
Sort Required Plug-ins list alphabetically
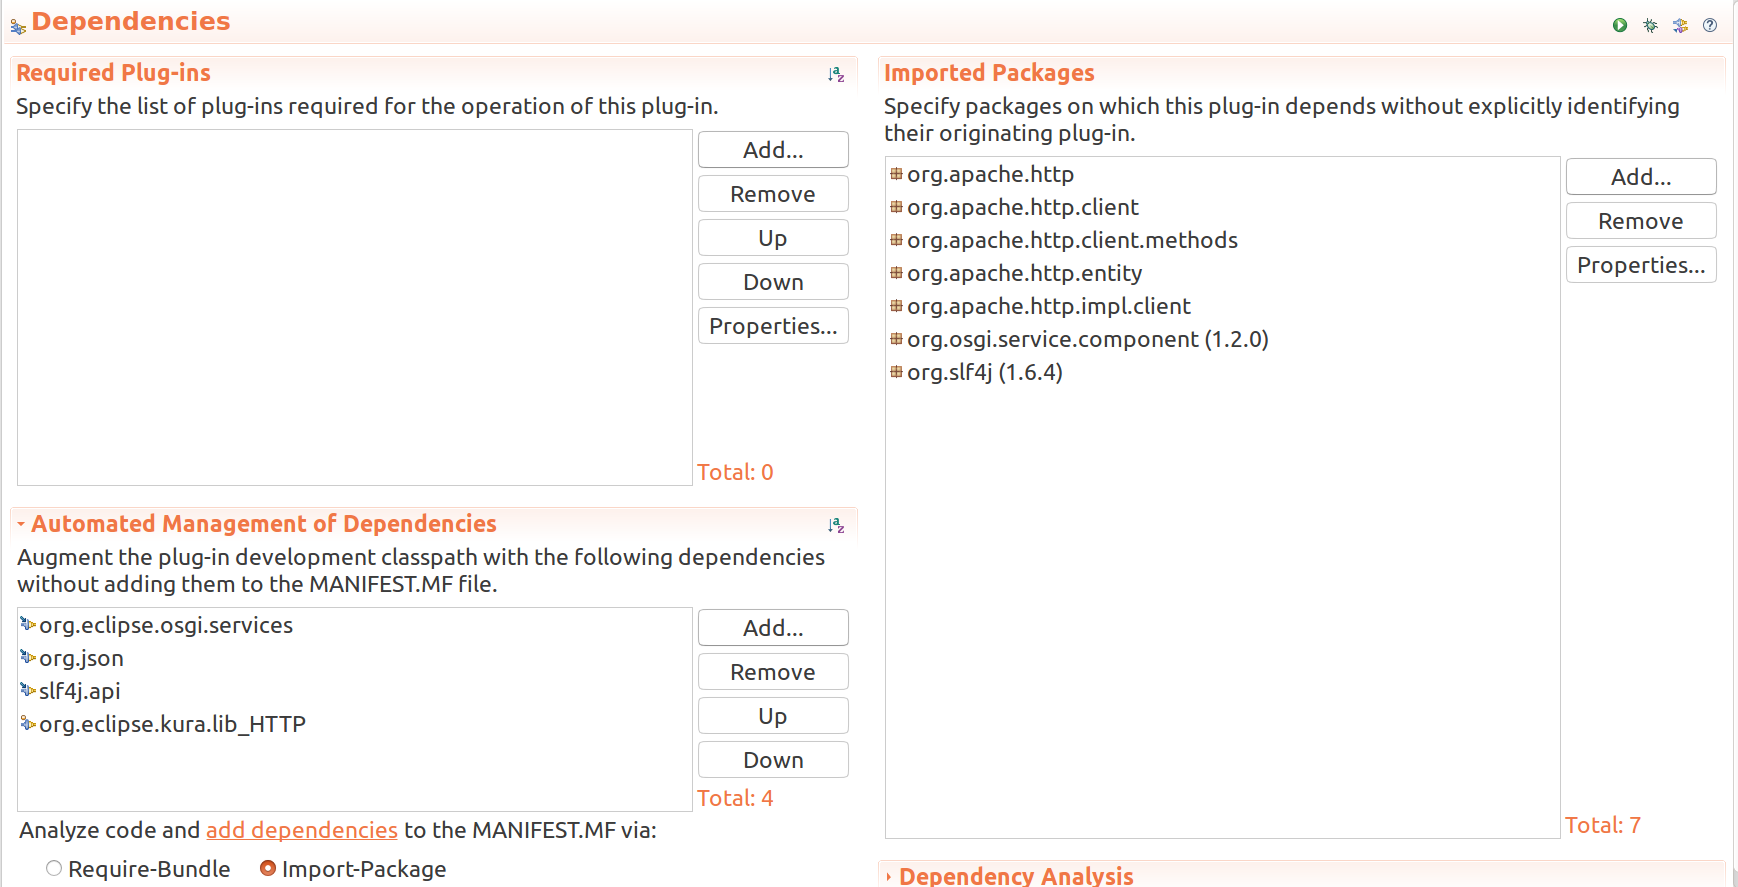pos(836,74)
